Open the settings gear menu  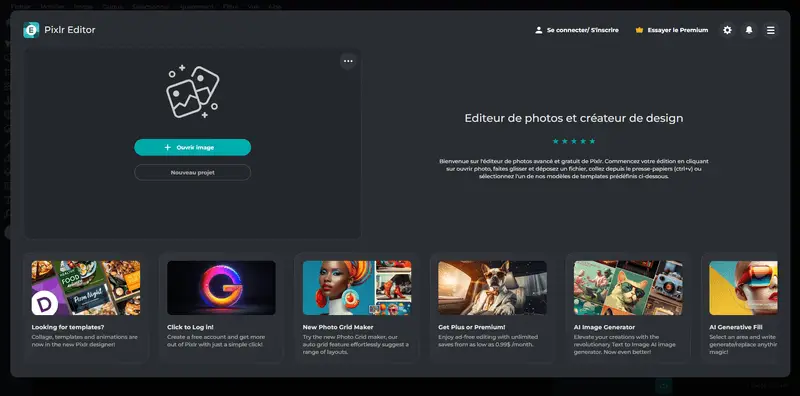pyautogui.click(x=727, y=30)
